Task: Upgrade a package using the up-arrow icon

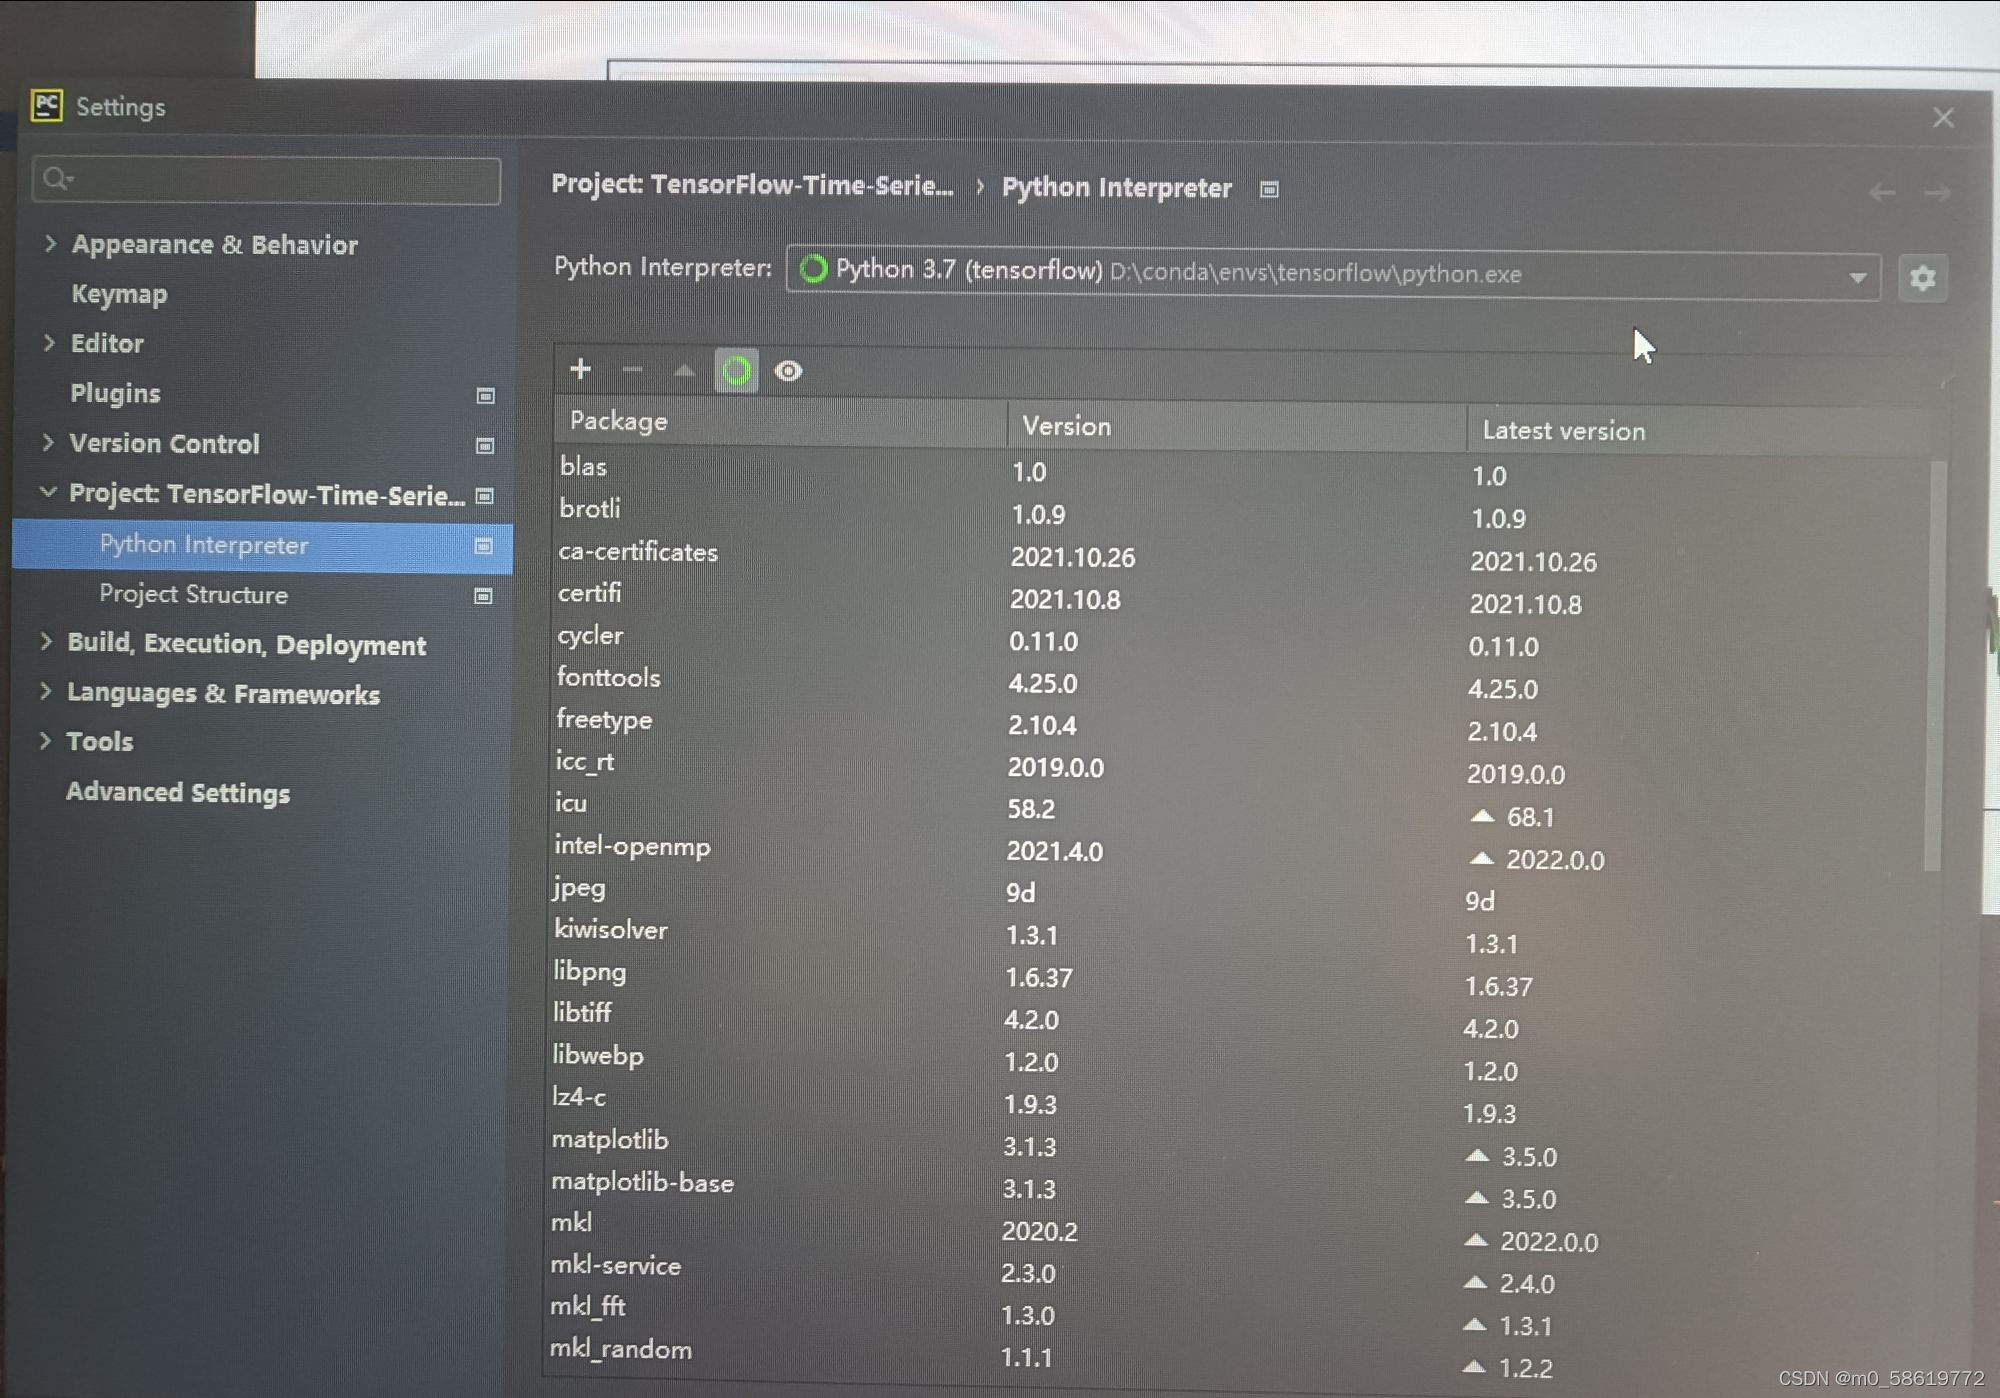Action: [x=684, y=370]
